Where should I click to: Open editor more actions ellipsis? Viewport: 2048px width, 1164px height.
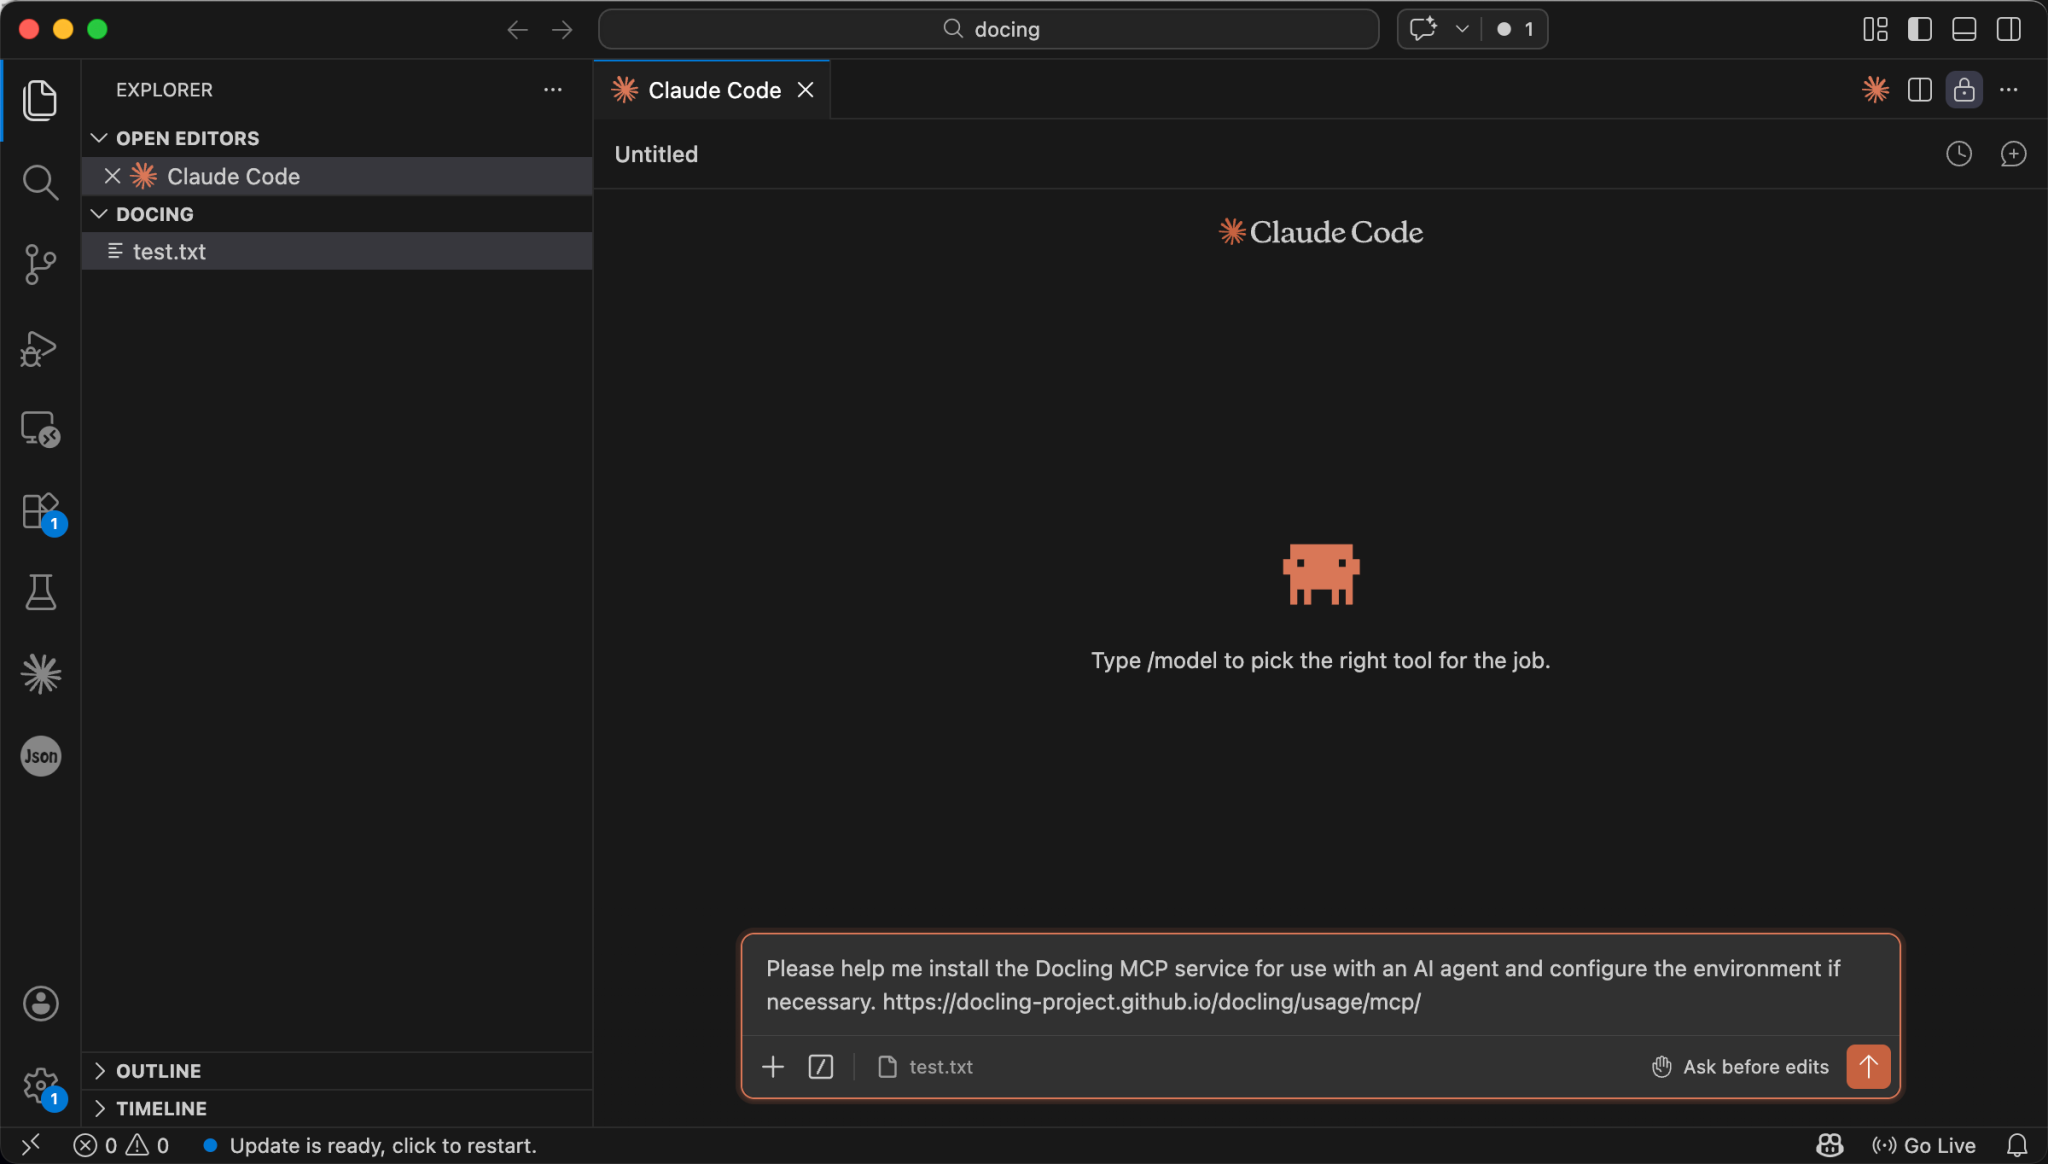coord(2009,90)
